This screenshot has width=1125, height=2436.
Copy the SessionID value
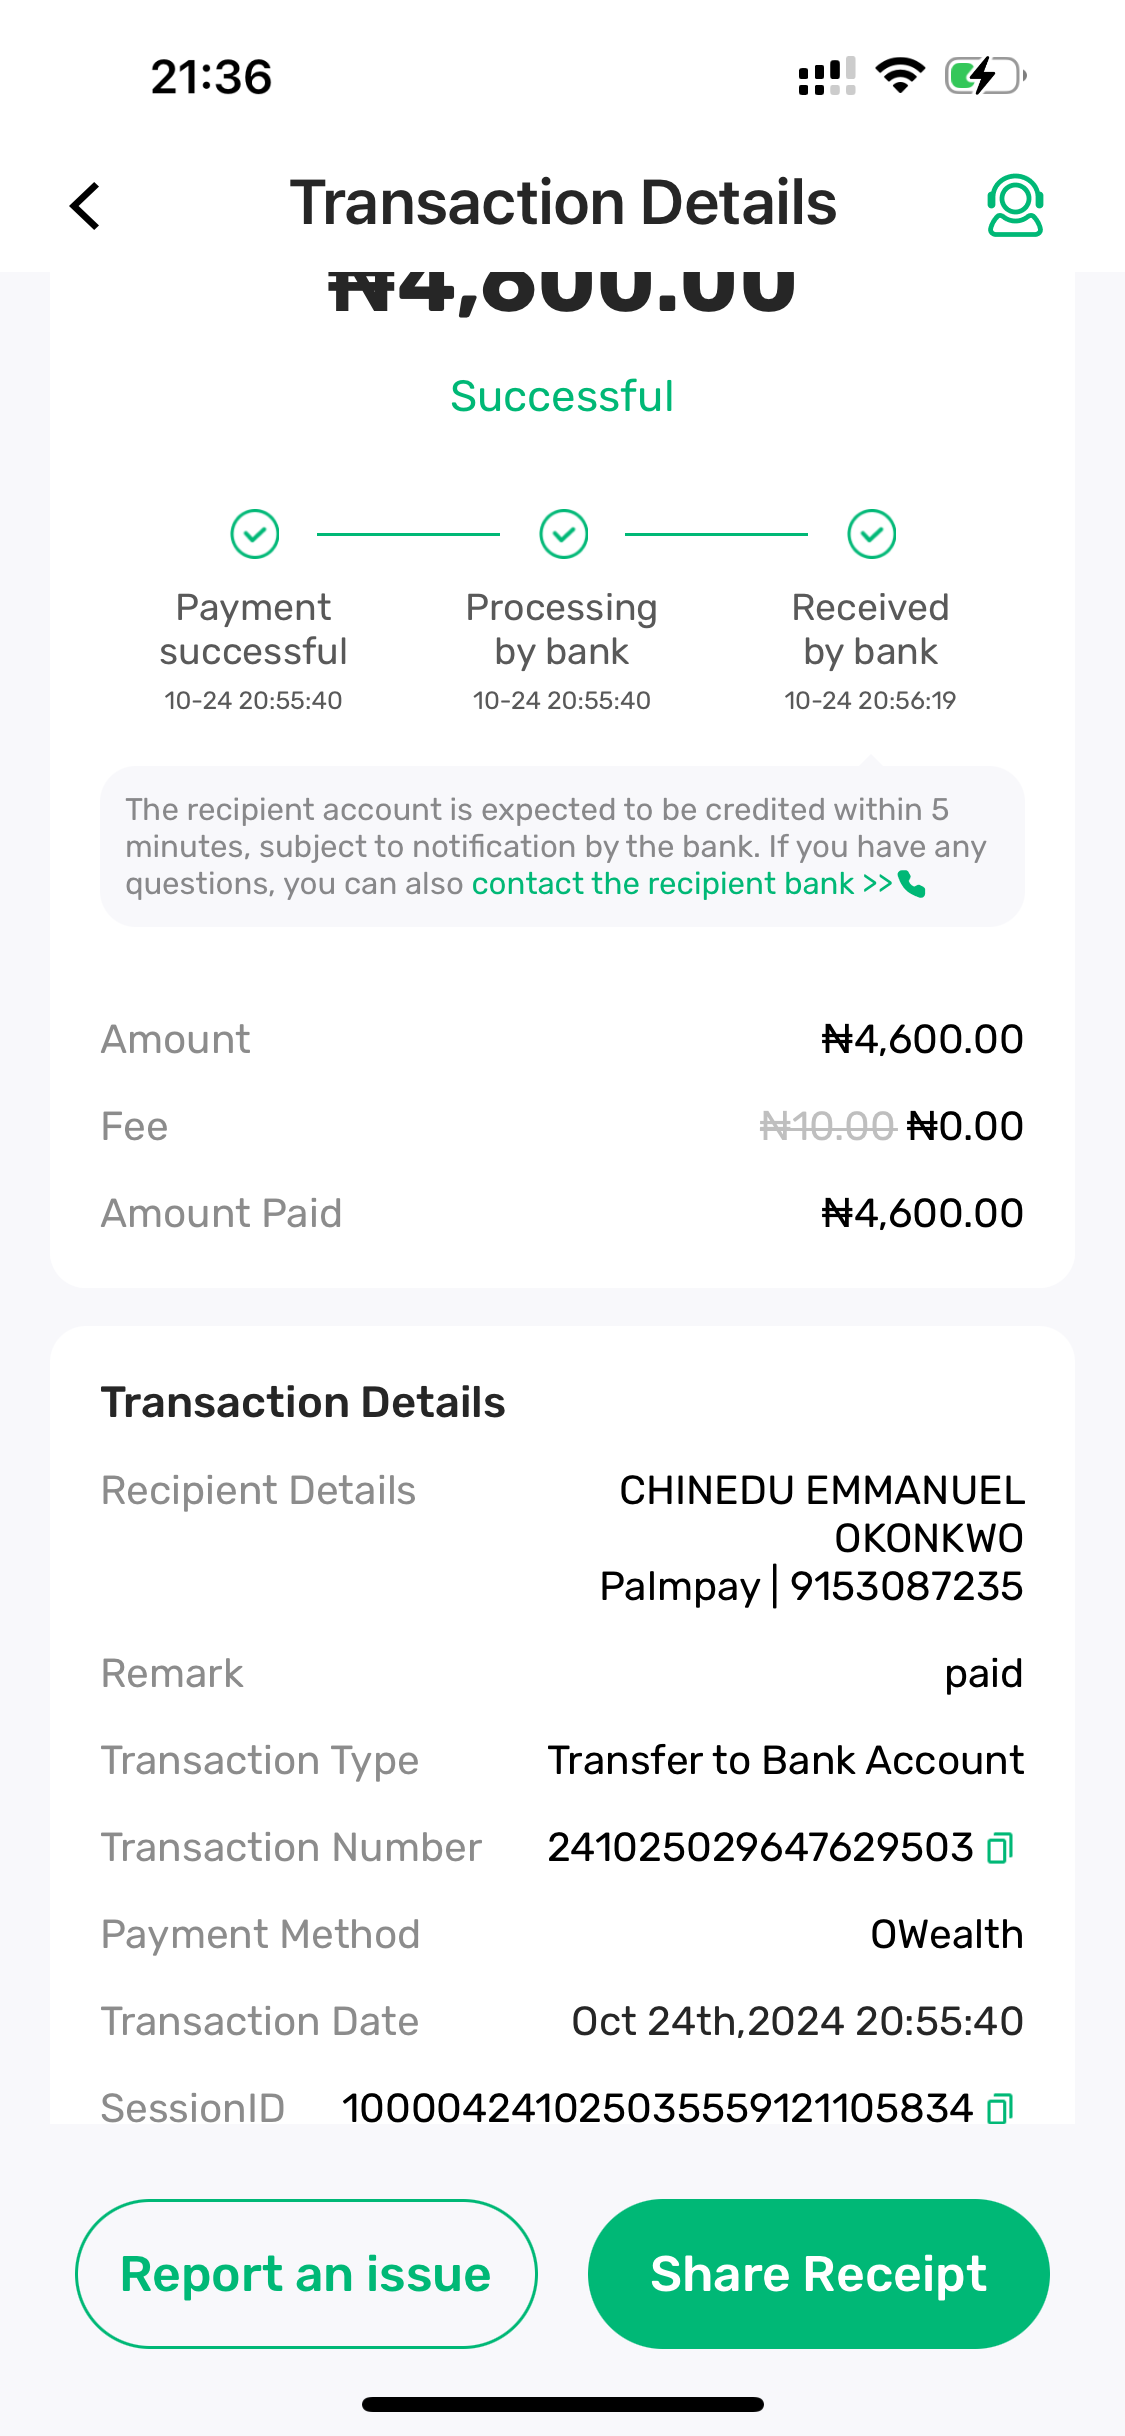point(1000,2108)
